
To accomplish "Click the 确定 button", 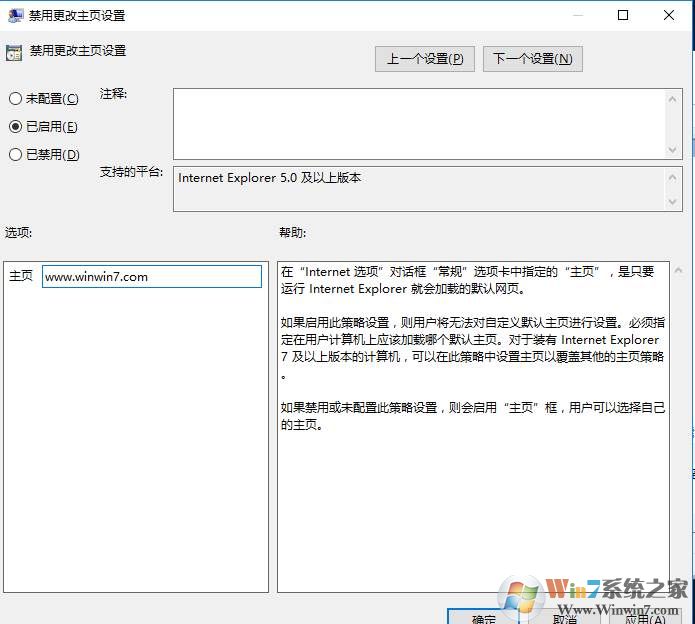I will (x=483, y=617).
